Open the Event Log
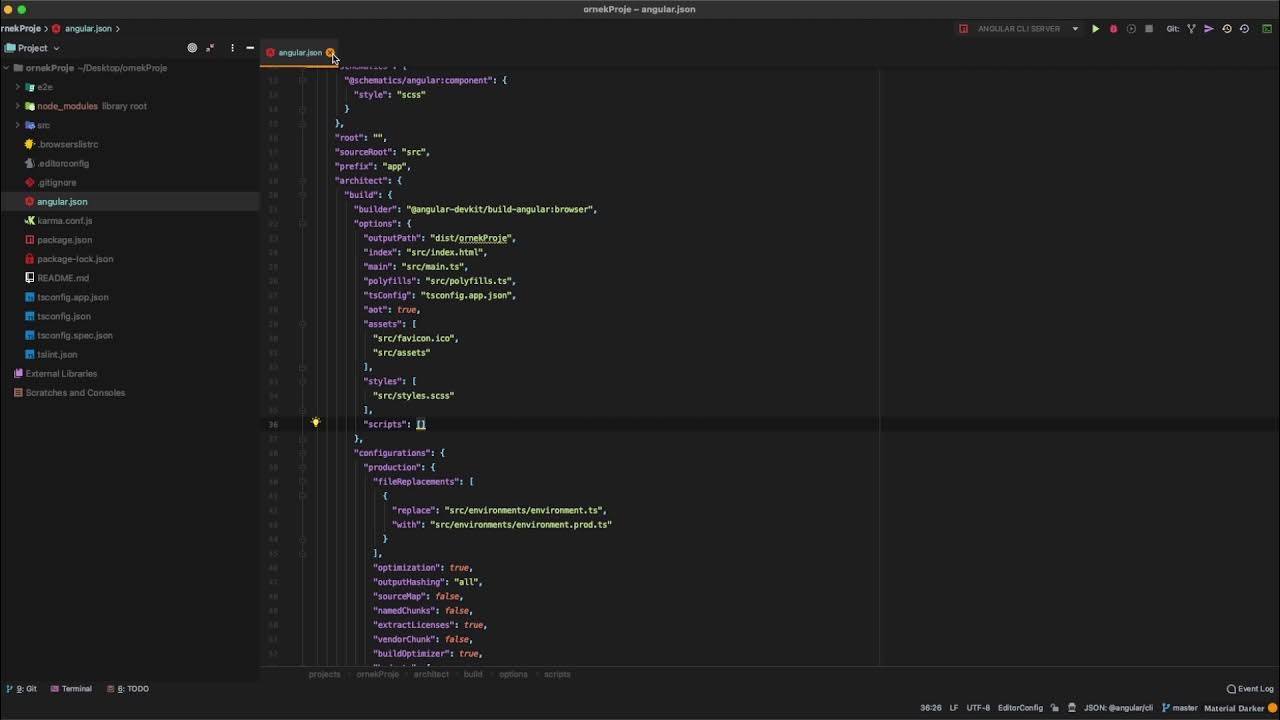Screen dimensions: 1280x720 pos(1250,689)
